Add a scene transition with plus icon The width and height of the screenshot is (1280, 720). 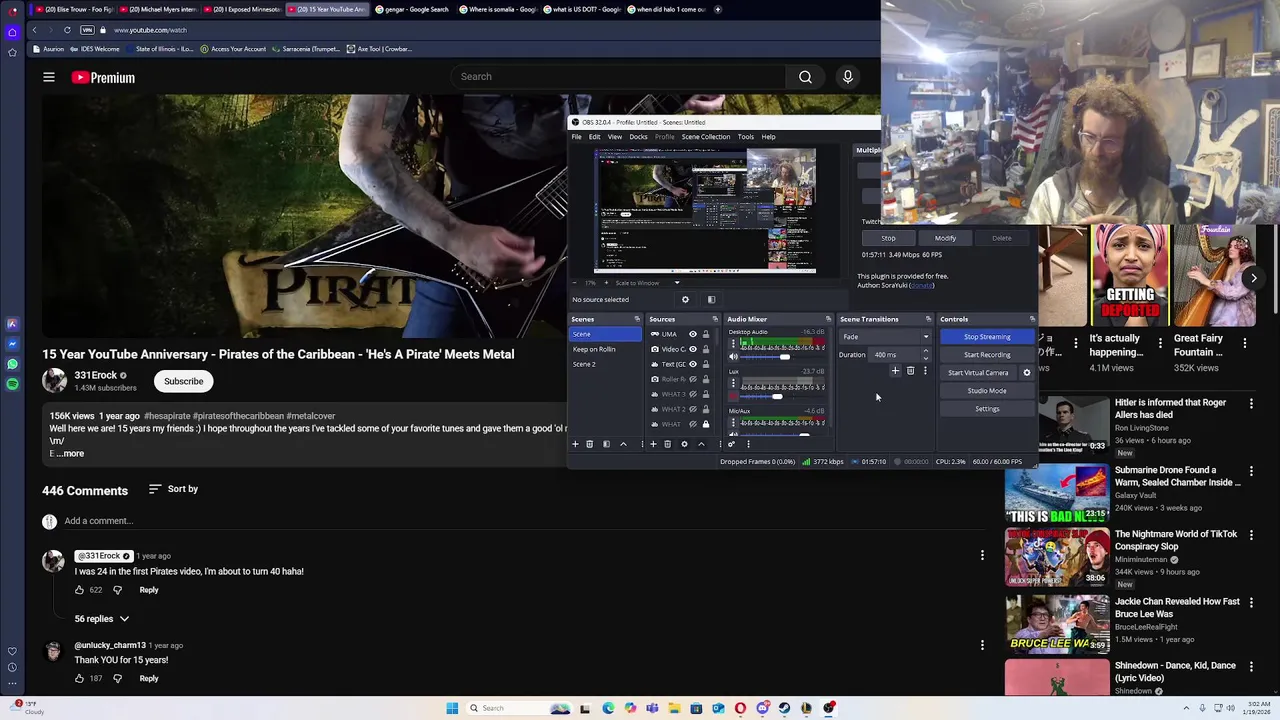coord(895,371)
